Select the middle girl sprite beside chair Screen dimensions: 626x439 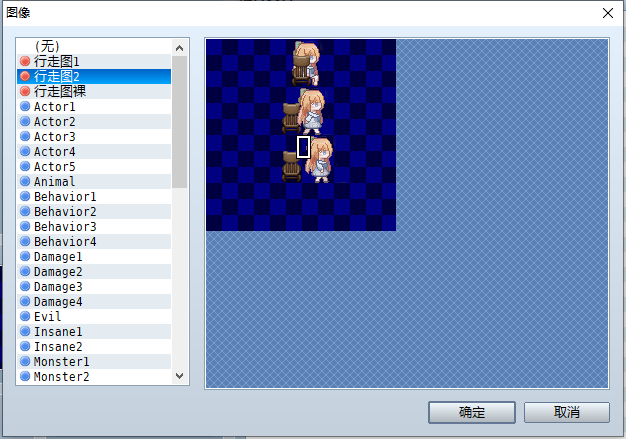(312, 111)
